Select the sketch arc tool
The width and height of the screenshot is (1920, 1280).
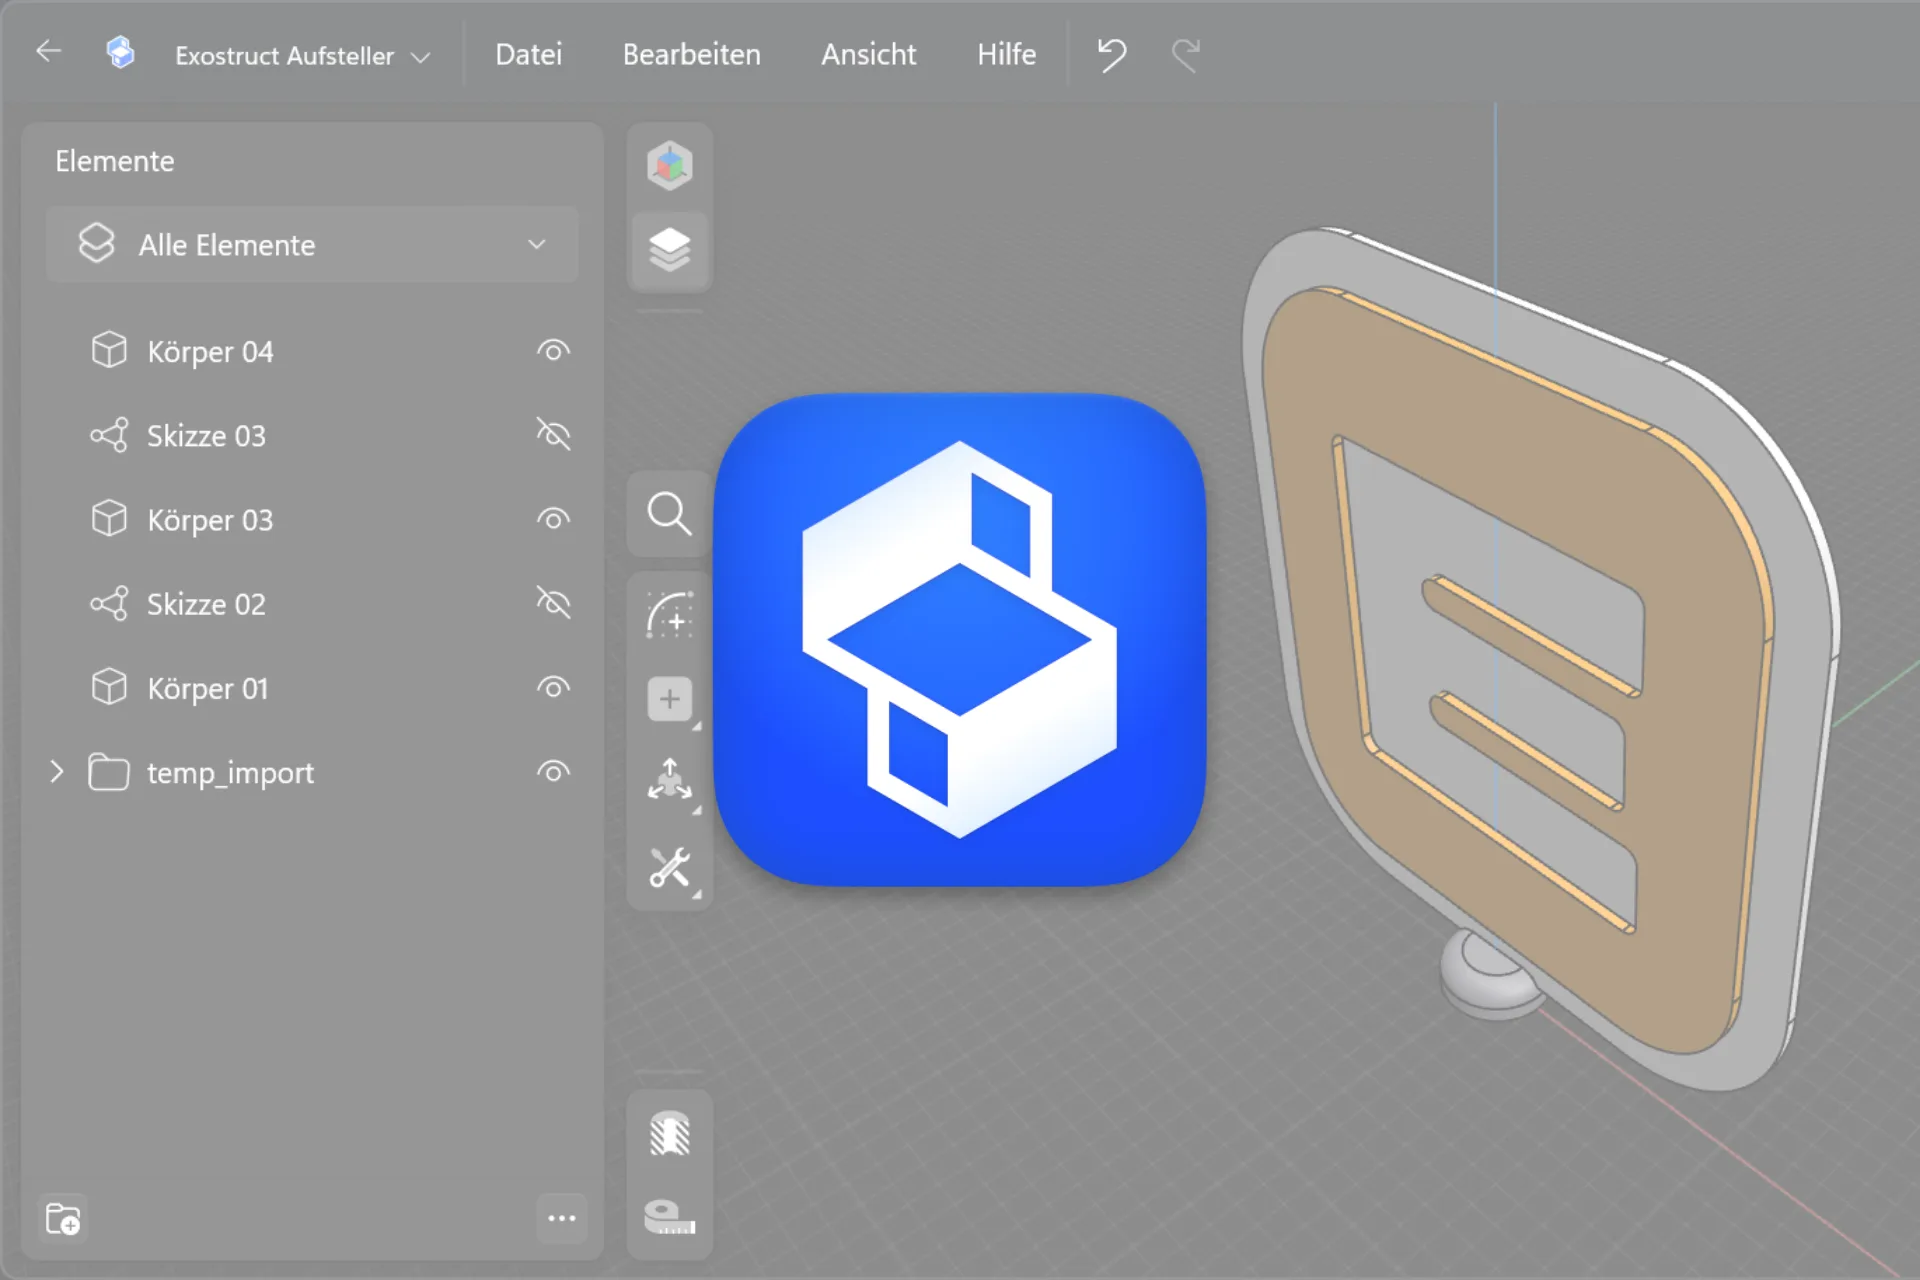click(x=670, y=614)
